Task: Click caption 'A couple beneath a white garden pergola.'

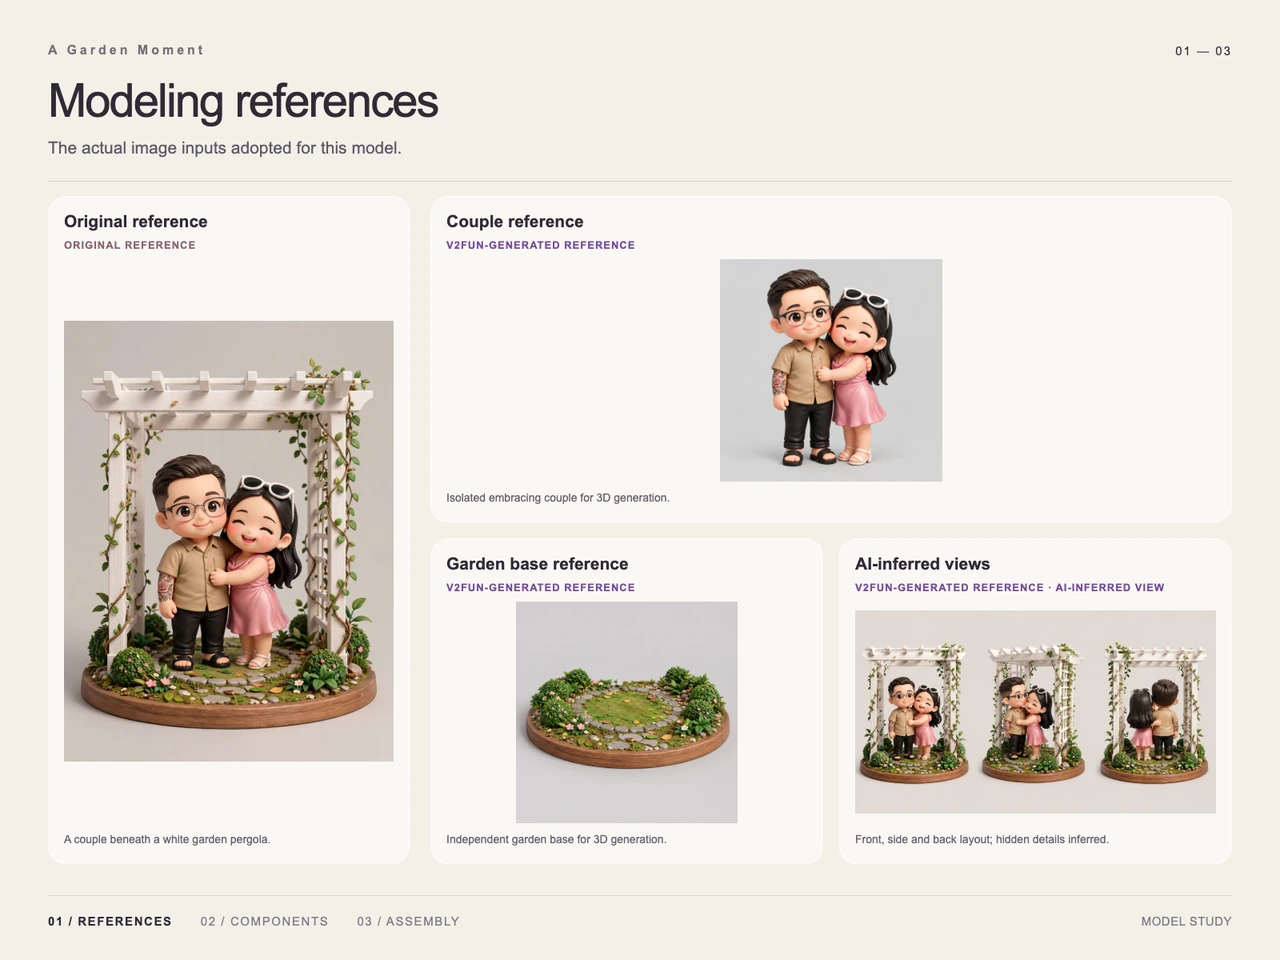Action: pos(167,839)
